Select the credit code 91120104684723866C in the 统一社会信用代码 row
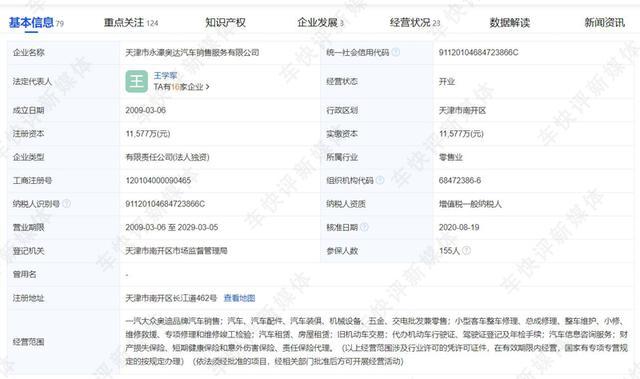 click(x=478, y=53)
